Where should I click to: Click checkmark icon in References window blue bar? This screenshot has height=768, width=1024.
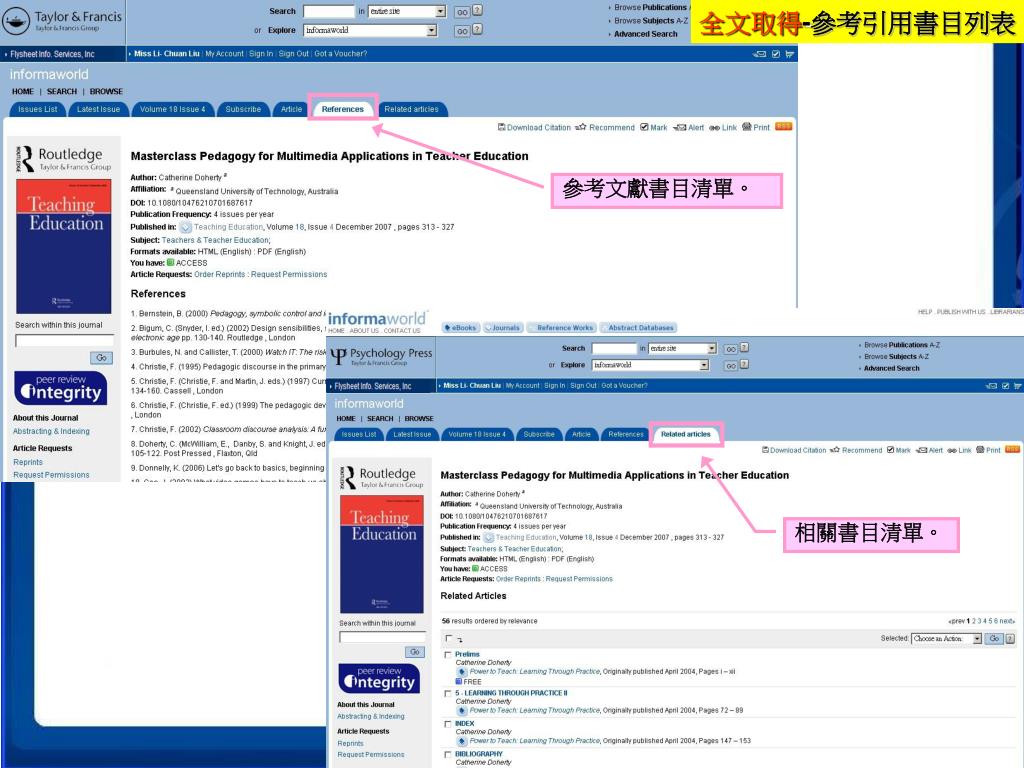[x=776, y=54]
